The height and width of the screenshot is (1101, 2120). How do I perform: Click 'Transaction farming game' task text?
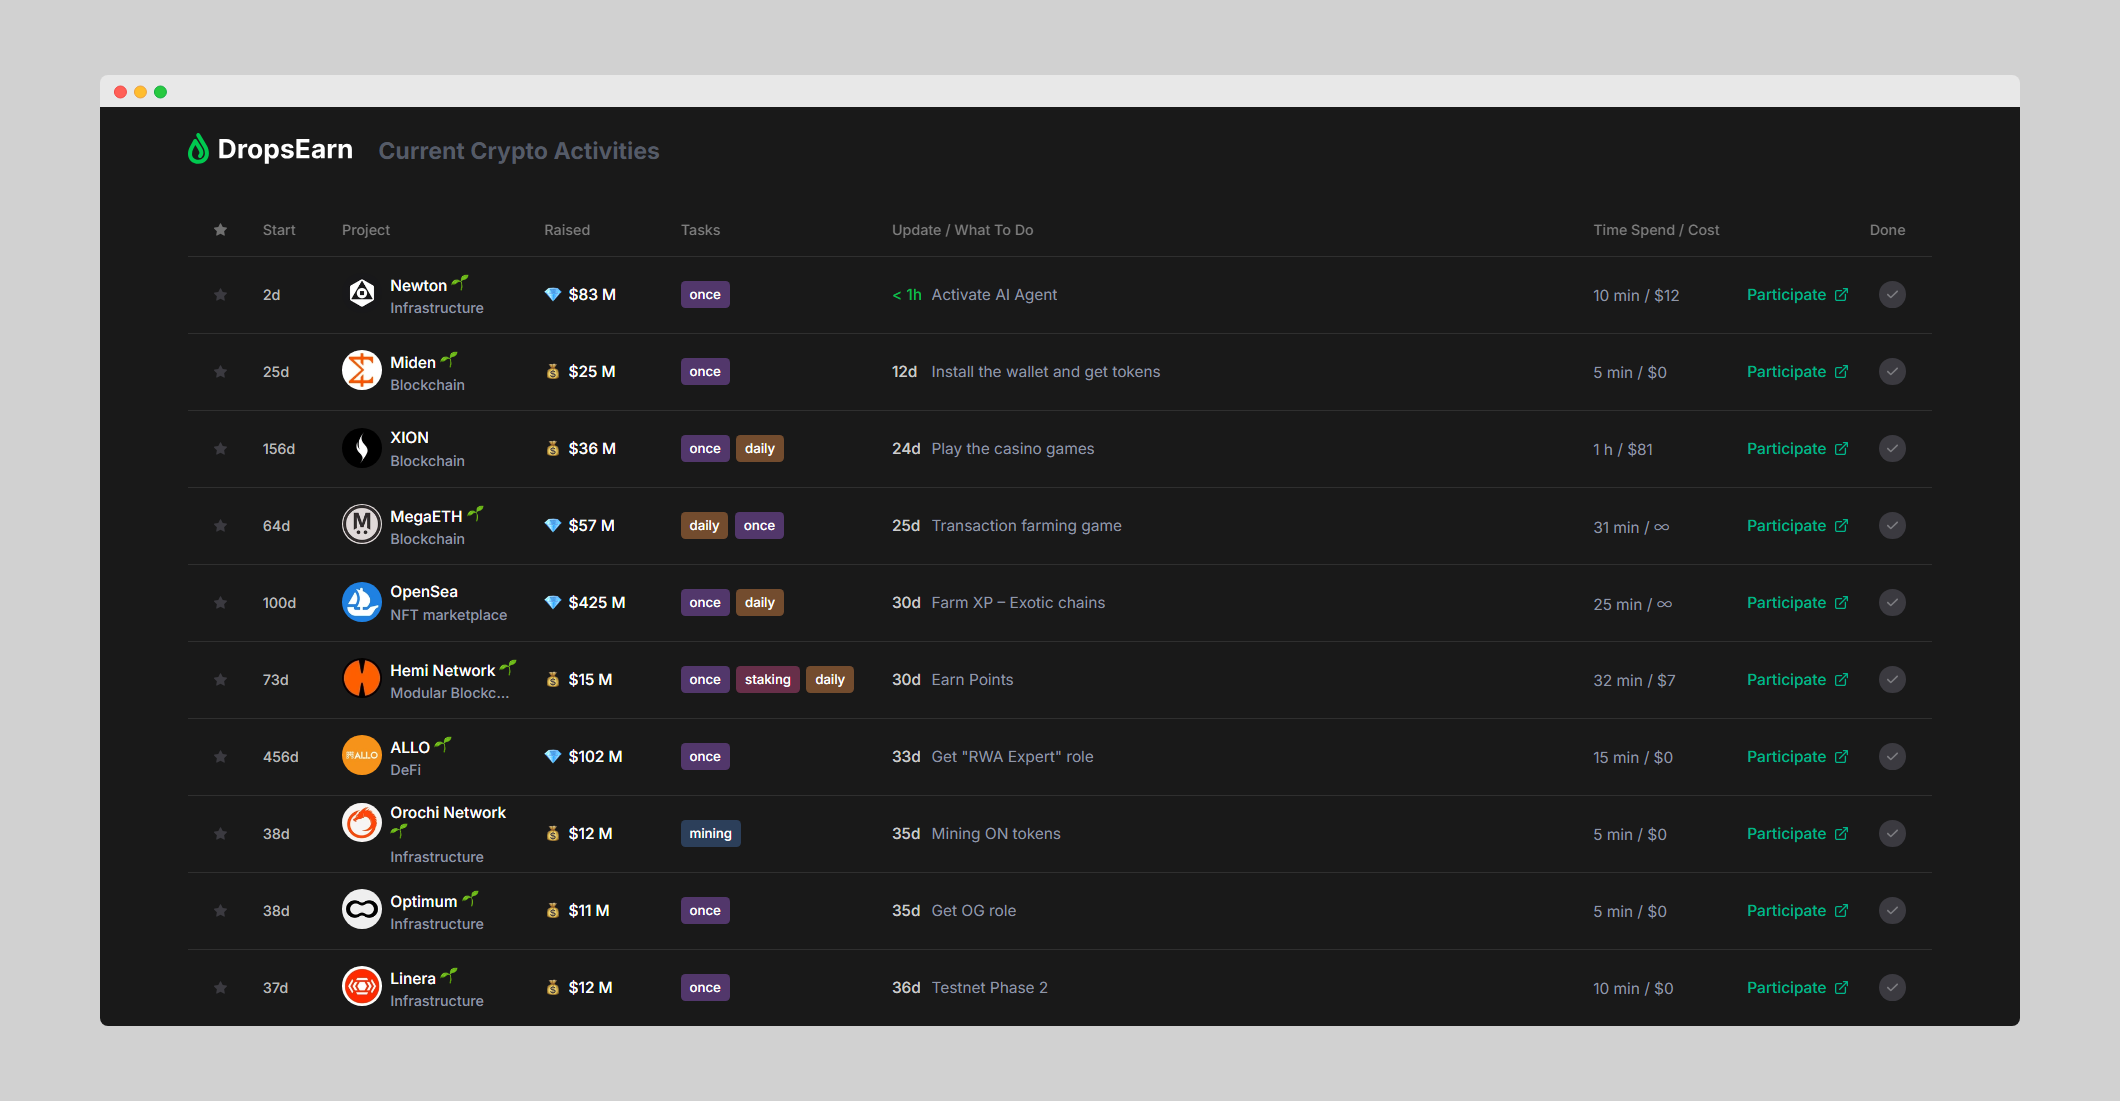point(1026,526)
